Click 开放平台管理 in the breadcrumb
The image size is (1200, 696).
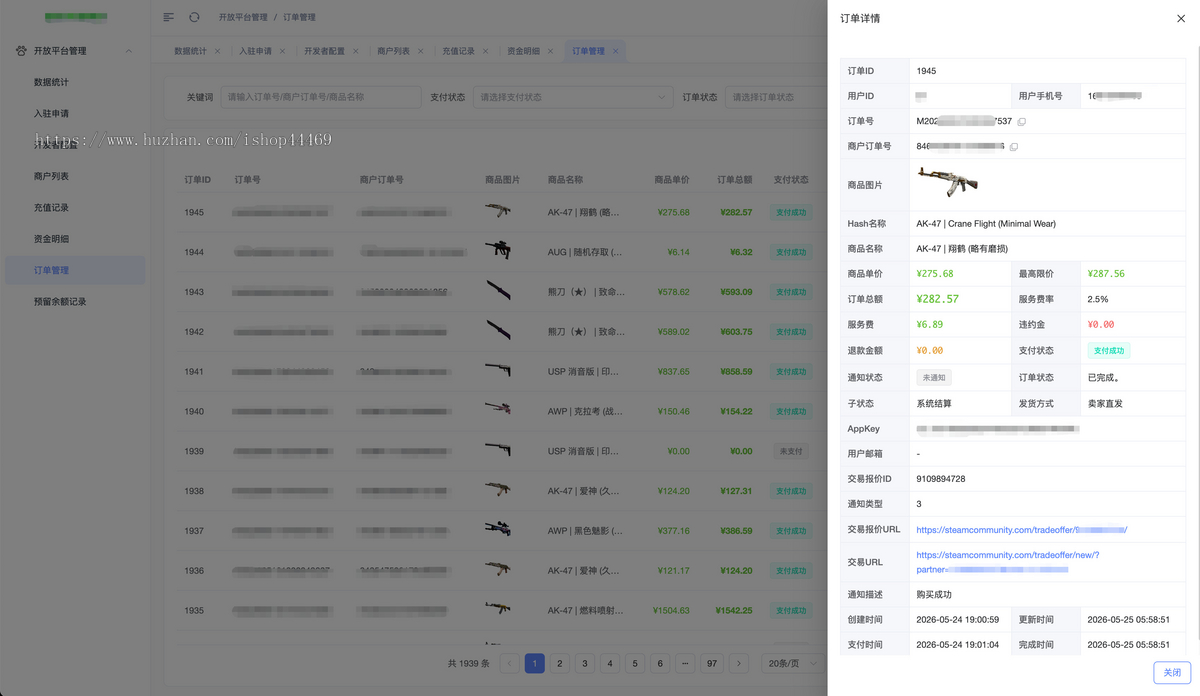[243, 17]
